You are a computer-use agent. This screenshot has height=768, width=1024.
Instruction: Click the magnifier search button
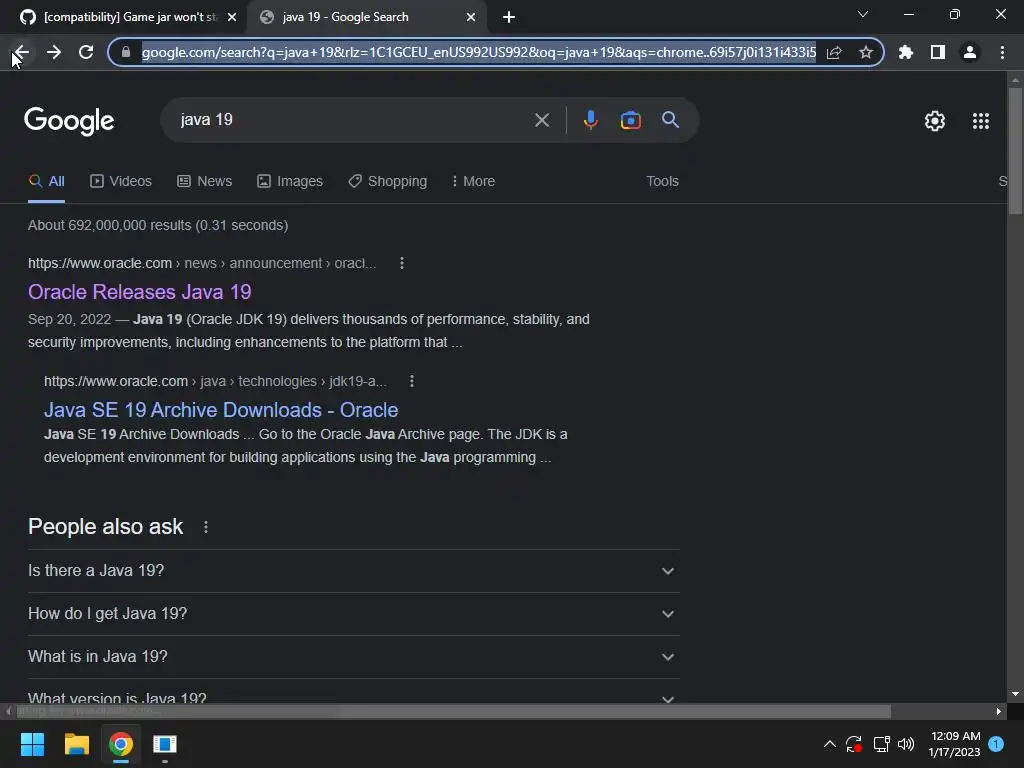670,120
